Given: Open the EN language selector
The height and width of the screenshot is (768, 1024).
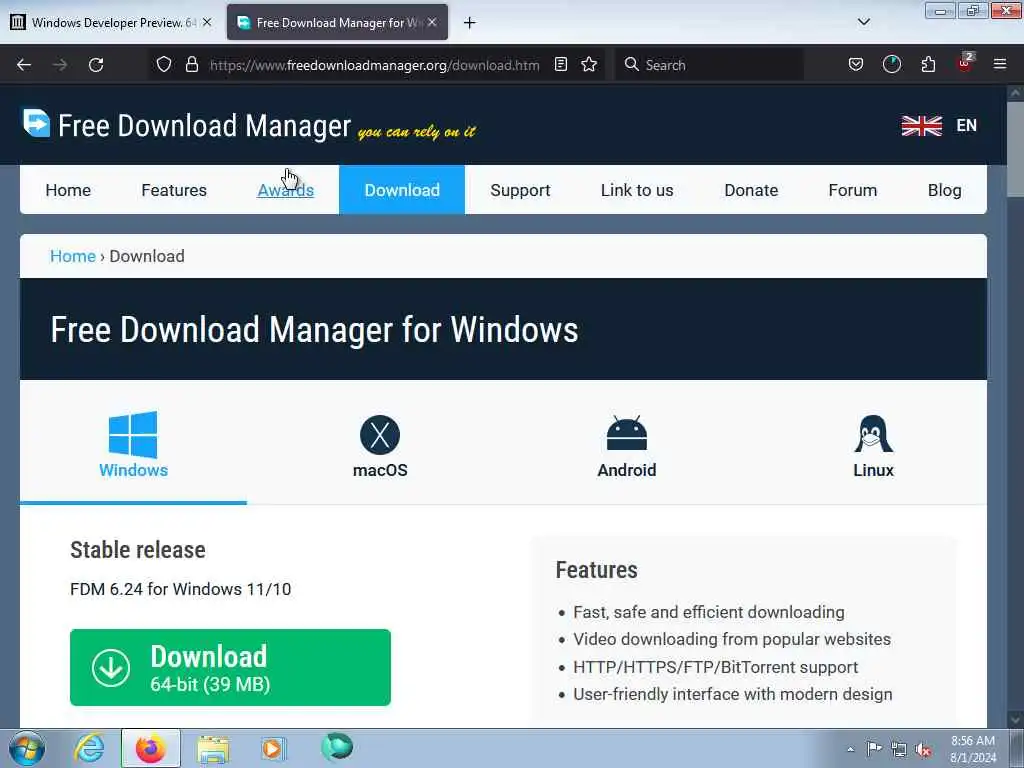Looking at the screenshot, I should (966, 125).
